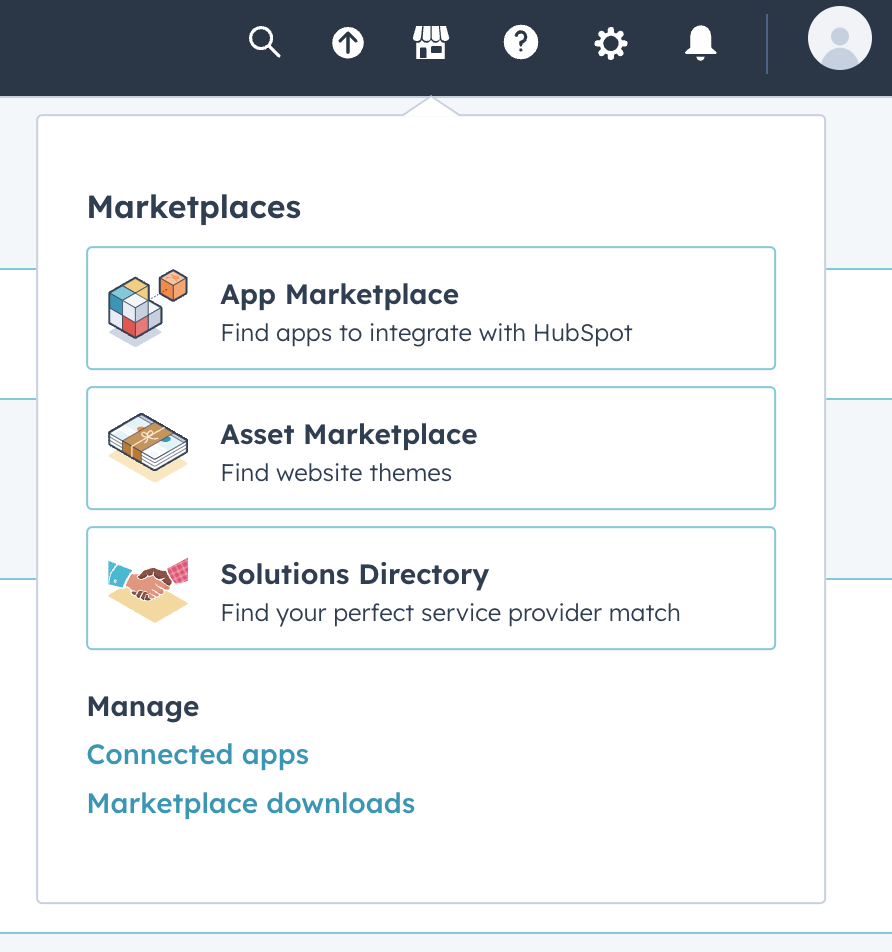The image size is (892, 952).
Task: Open the Help question mark icon
Action: 521,43
